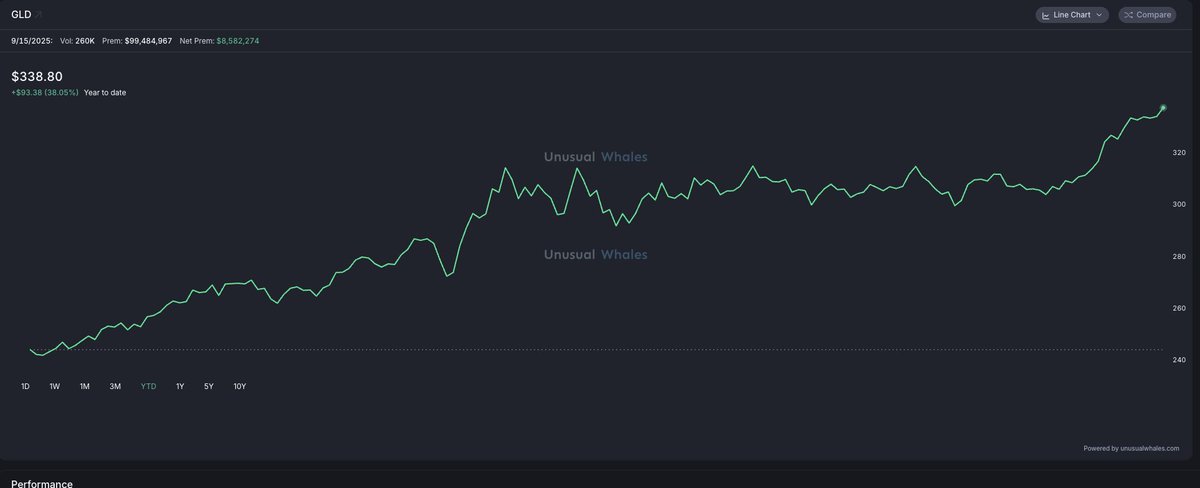Screen dimensions: 1200x488
Task: Click the green endpoint dot on the price line
Action: click(x=1163, y=108)
